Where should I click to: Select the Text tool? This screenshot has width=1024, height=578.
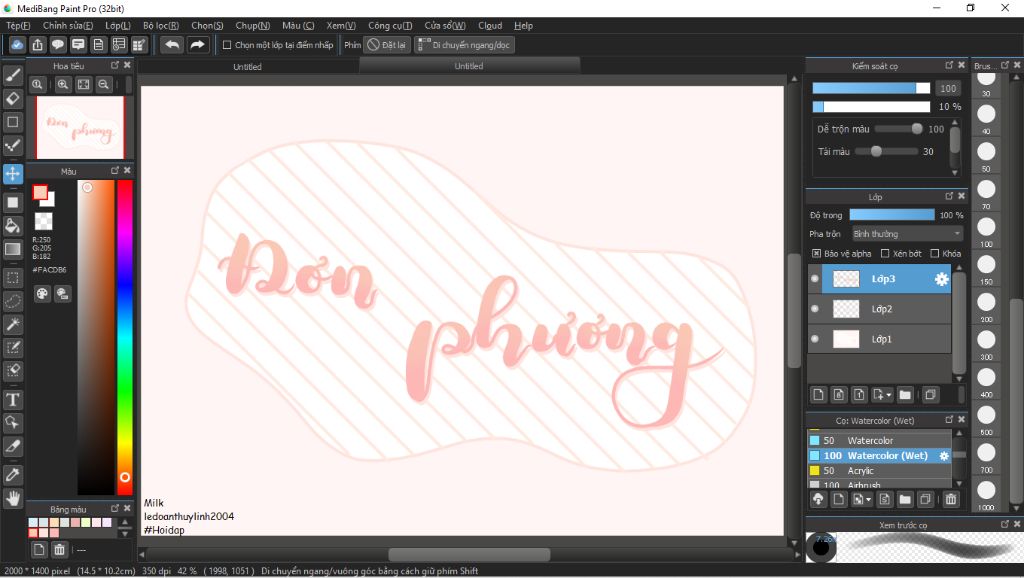(x=12, y=399)
